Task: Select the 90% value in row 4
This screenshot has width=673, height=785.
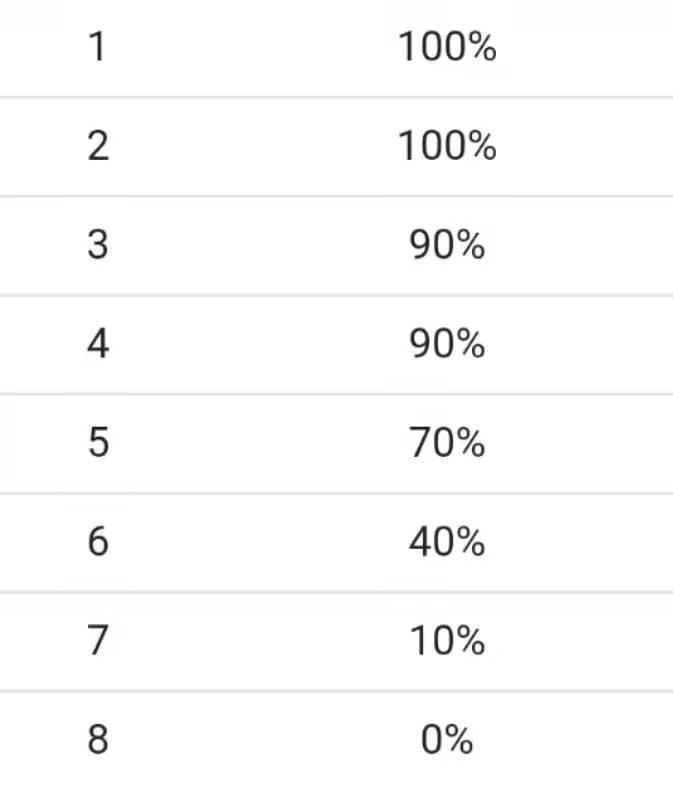Action: (x=447, y=344)
